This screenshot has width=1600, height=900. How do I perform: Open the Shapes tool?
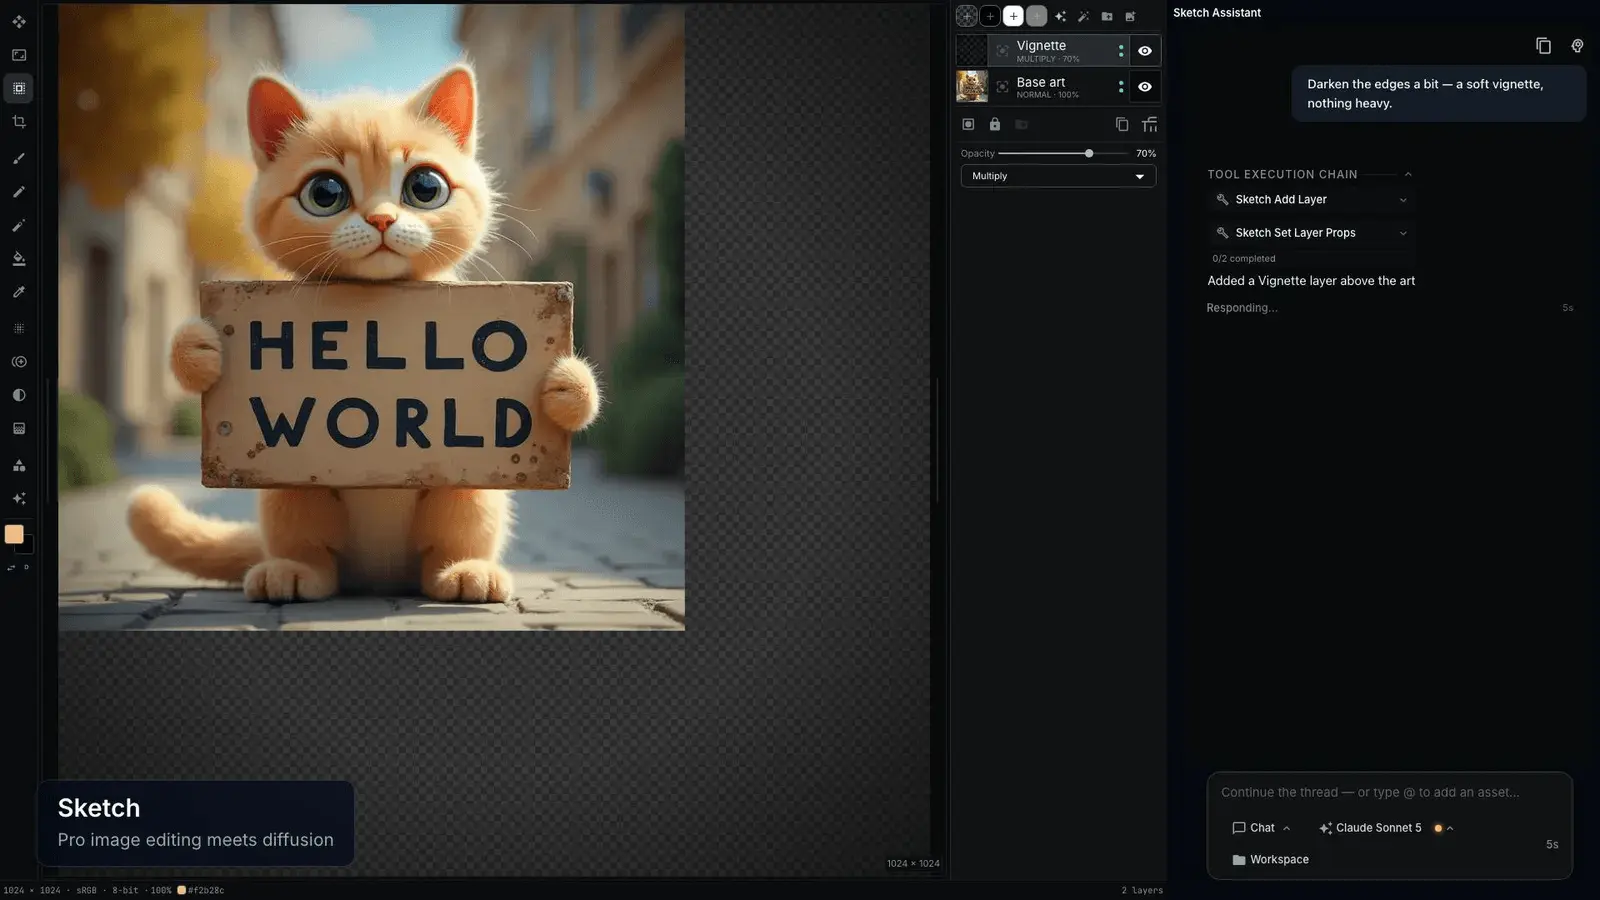(19, 465)
